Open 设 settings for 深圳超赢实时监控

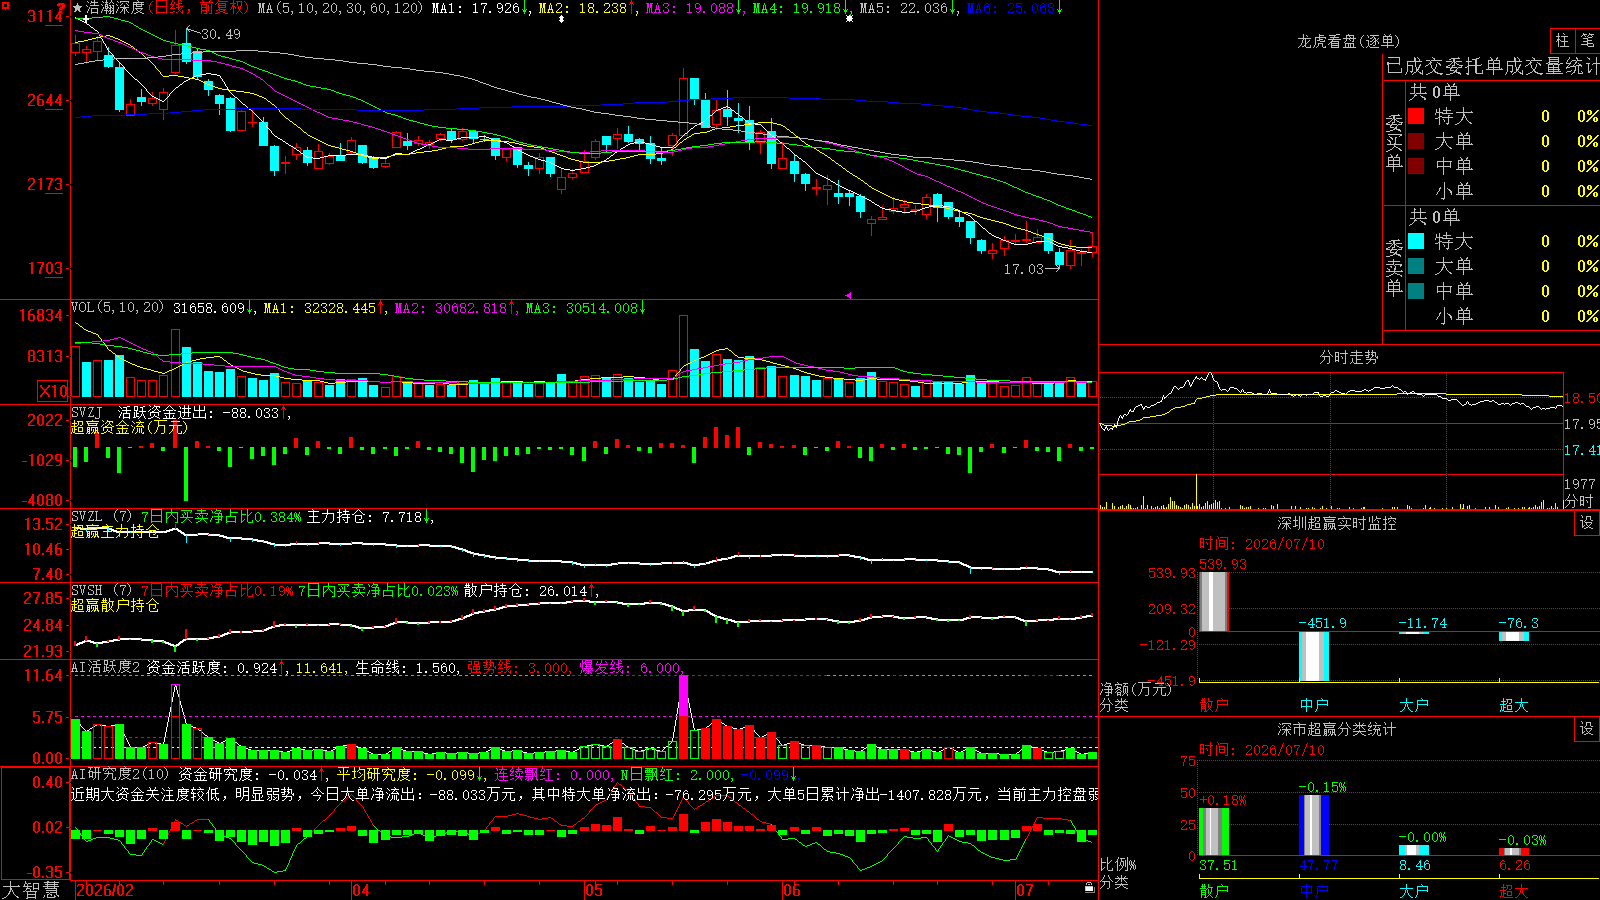[x=1587, y=523]
